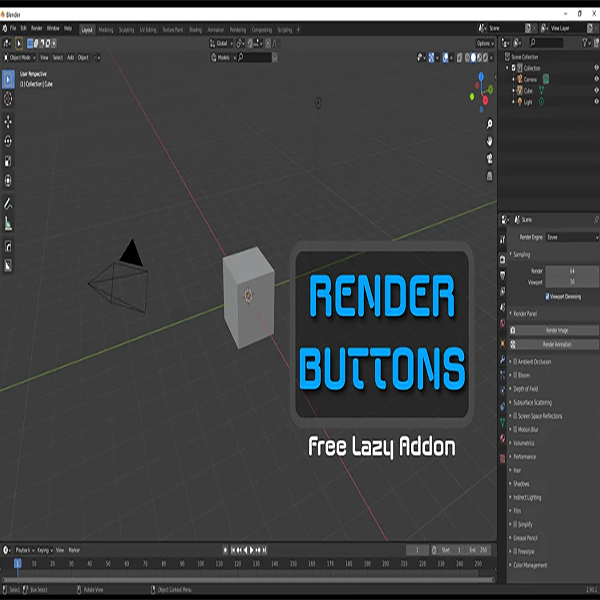Viewport: 600px width, 600px height.
Task: Click the Camera object icon in outliner
Action: [x=520, y=79]
